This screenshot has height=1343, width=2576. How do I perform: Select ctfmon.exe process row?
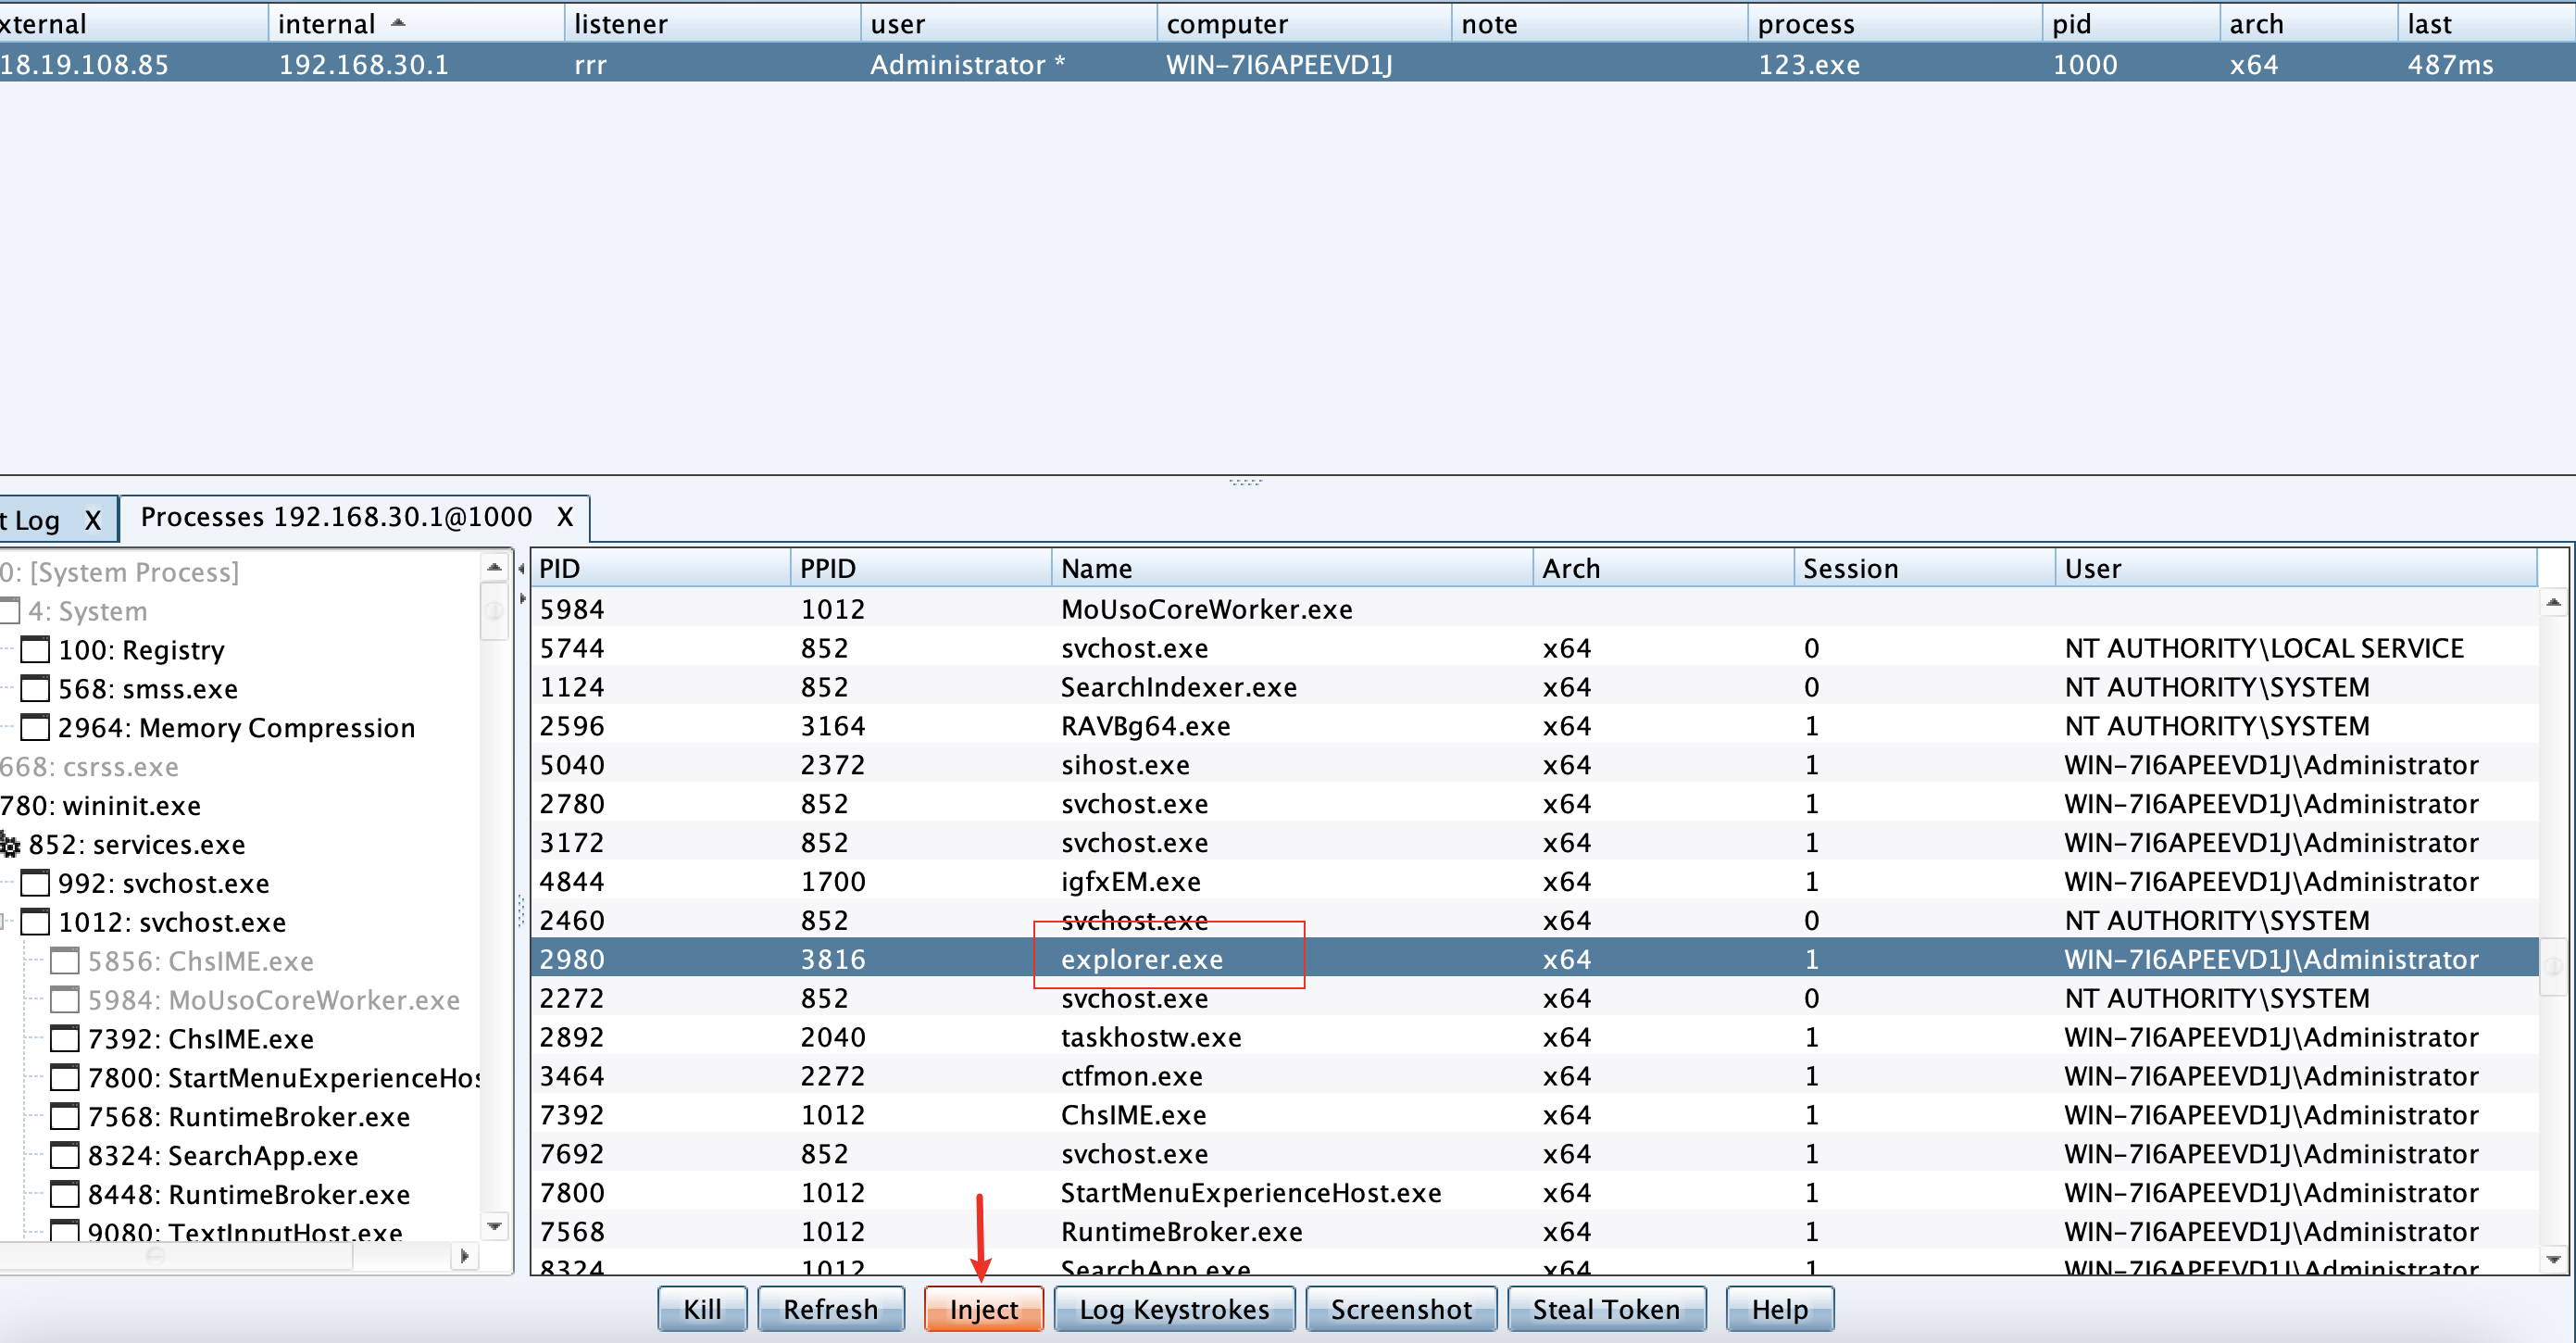click(1535, 1076)
